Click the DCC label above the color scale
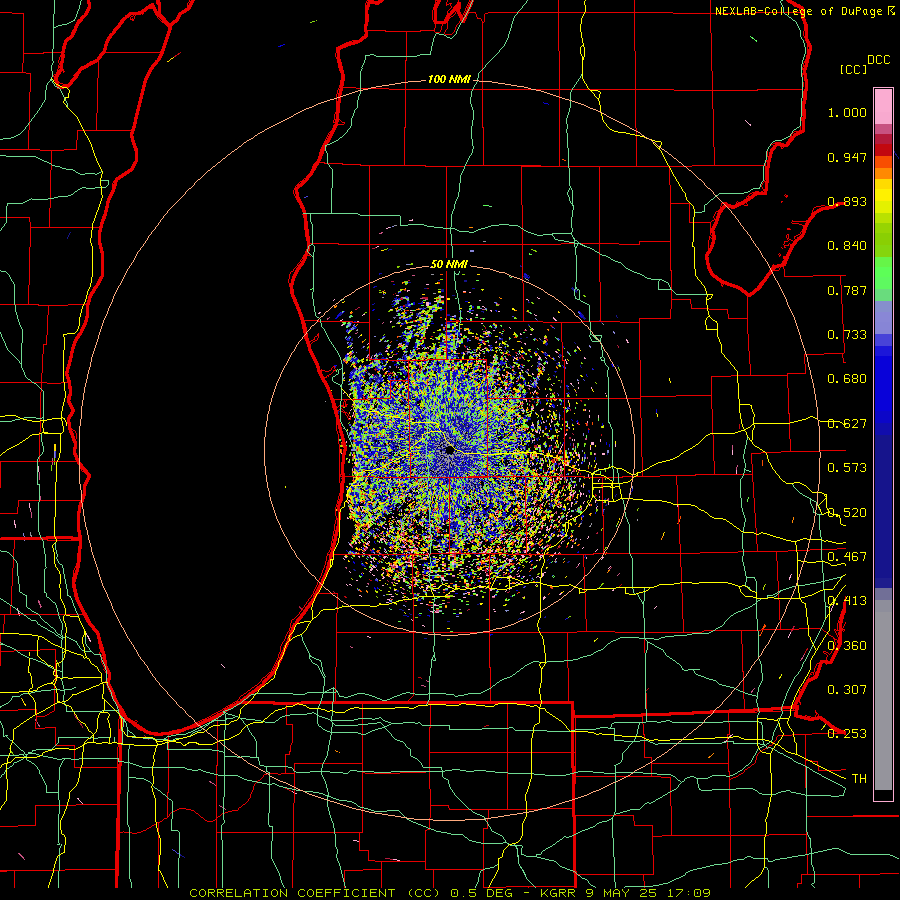The height and width of the screenshot is (900, 900). tap(878, 60)
